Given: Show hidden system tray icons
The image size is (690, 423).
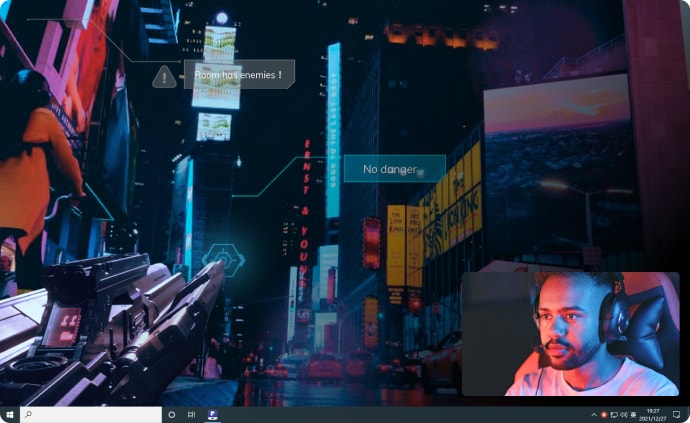Looking at the screenshot, I should [594, 415].
